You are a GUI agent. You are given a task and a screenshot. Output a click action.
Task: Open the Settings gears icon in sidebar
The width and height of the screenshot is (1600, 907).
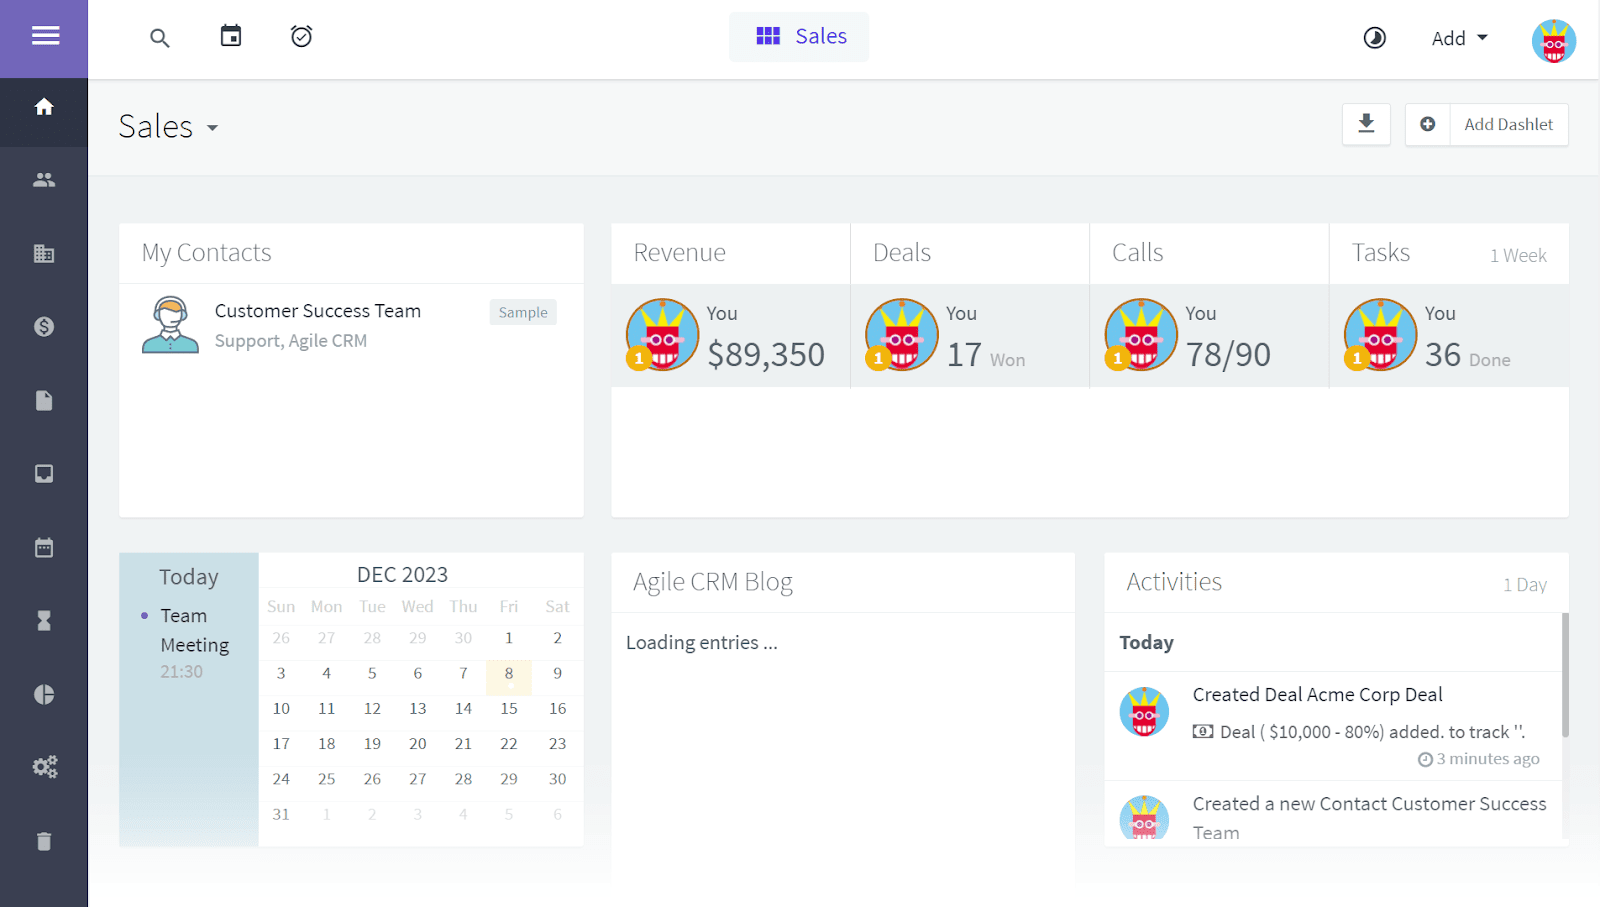(43, 767)
